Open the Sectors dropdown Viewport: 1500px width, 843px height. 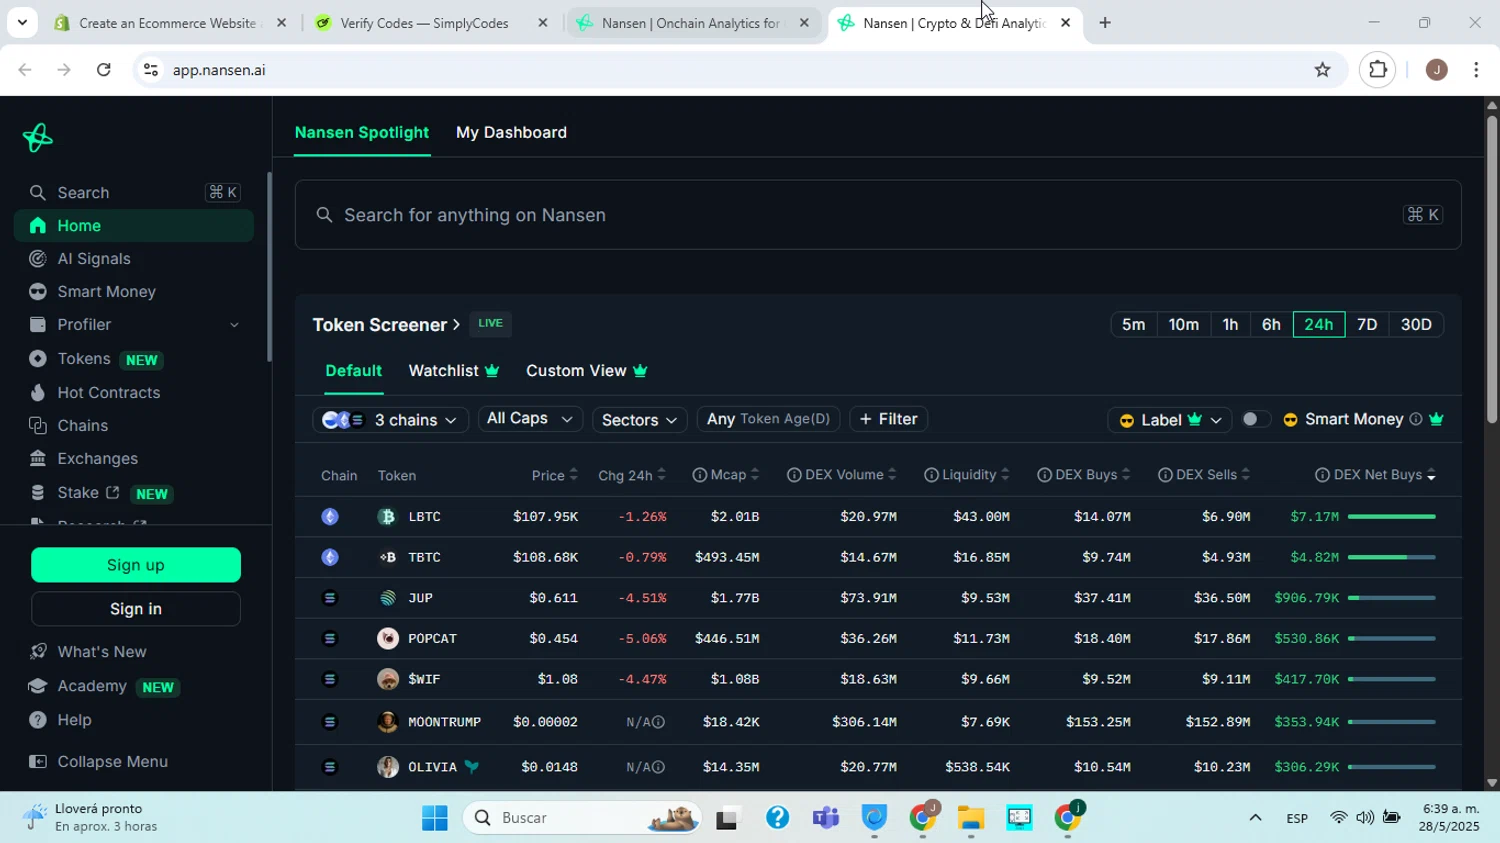(639, 420)
